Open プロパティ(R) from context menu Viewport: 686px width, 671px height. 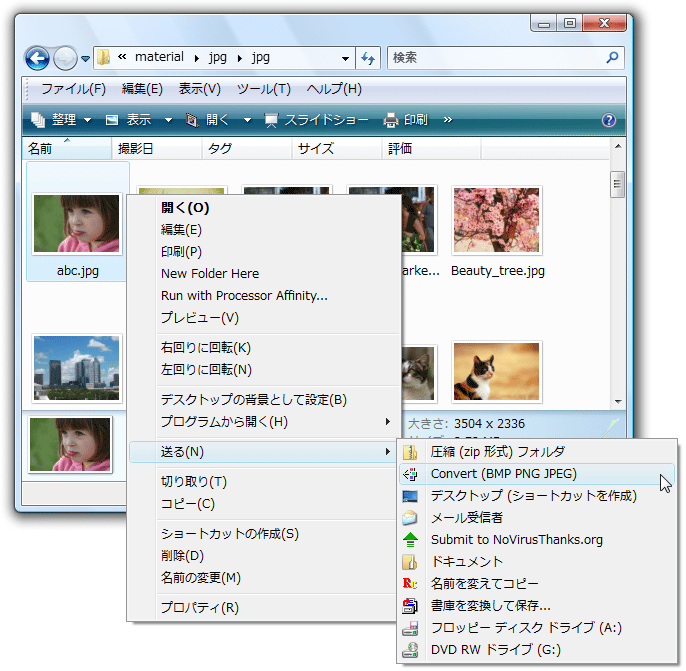point(264,608)
